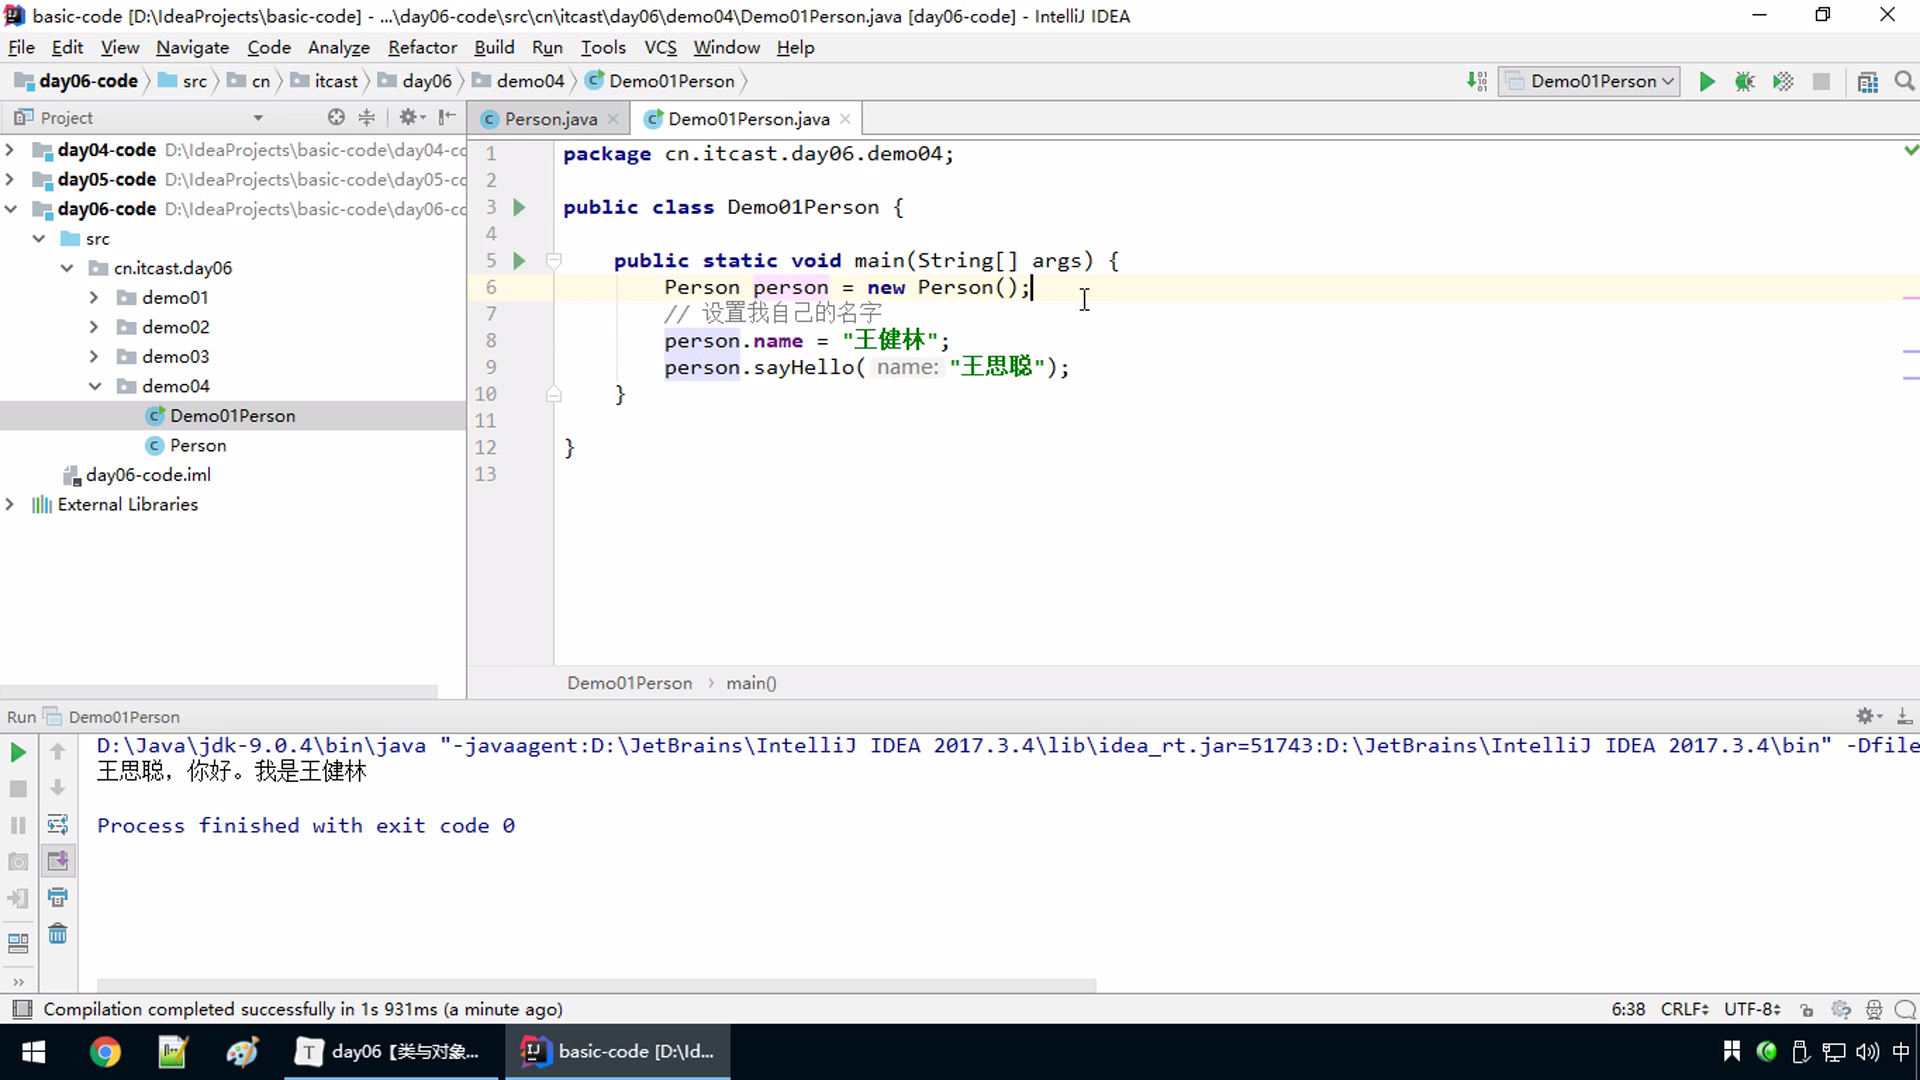
Task: Click the green Run button in top toolbar
Action: [x=1707, y=82]
